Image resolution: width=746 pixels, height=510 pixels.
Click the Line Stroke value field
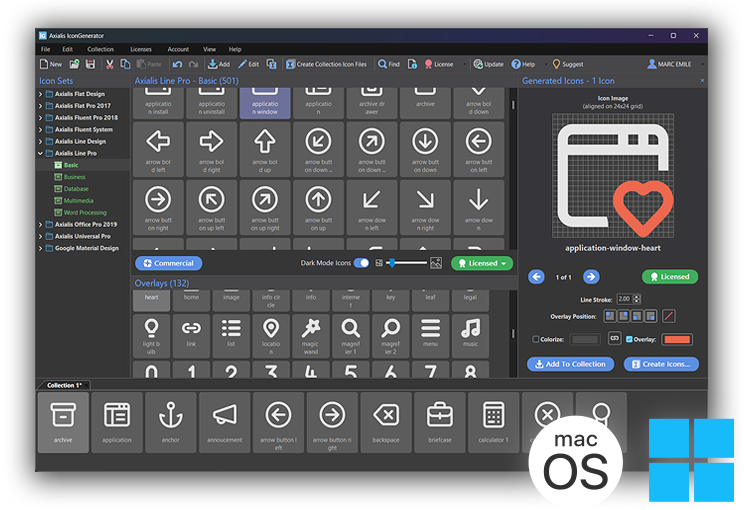click(x=624, y=299)
